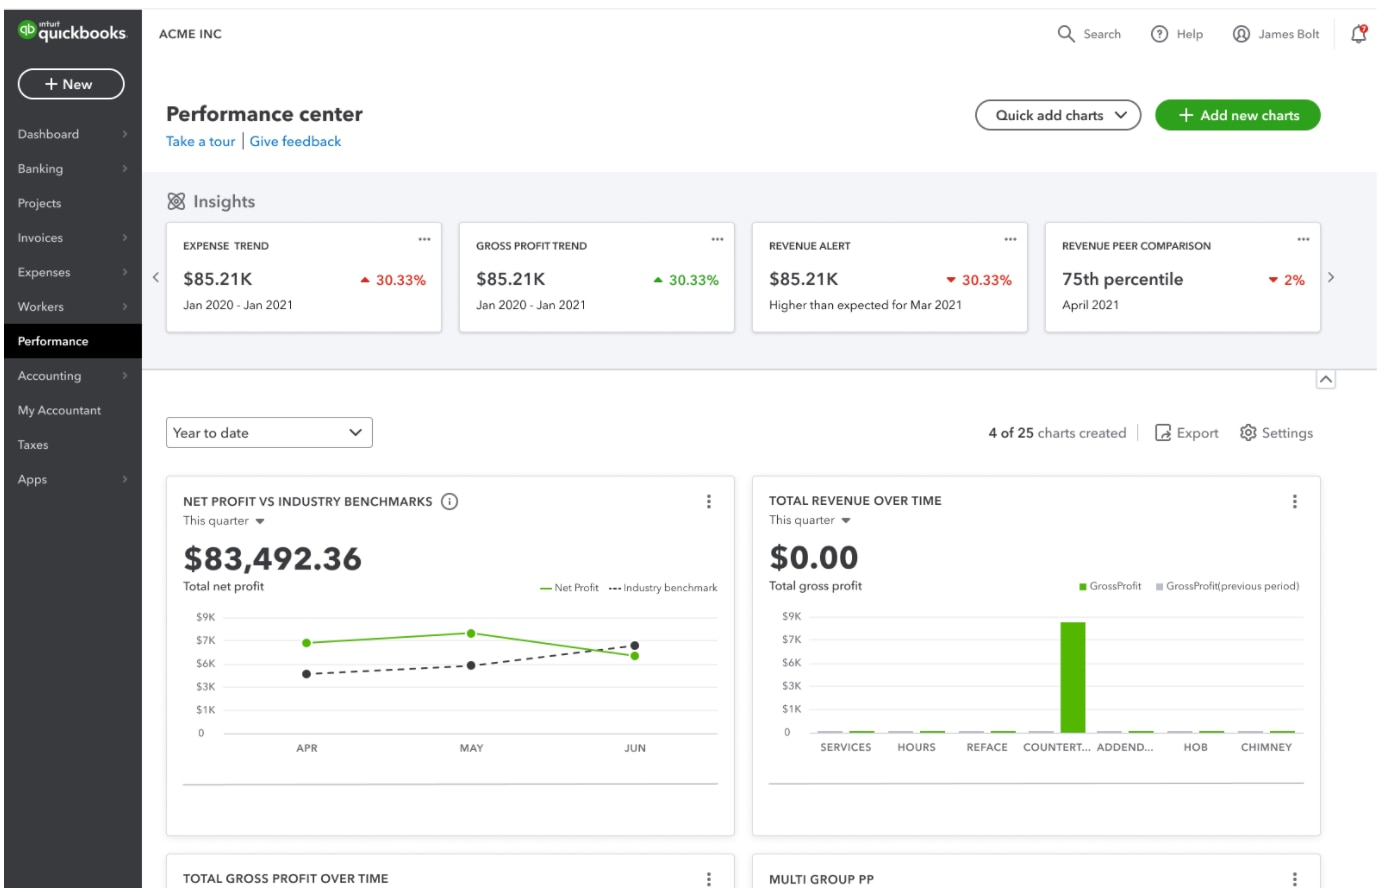Screen dimensions: 1384x892
Task: Change Net Profit chart This quarter dropdown
Action: tap(224, 521)
